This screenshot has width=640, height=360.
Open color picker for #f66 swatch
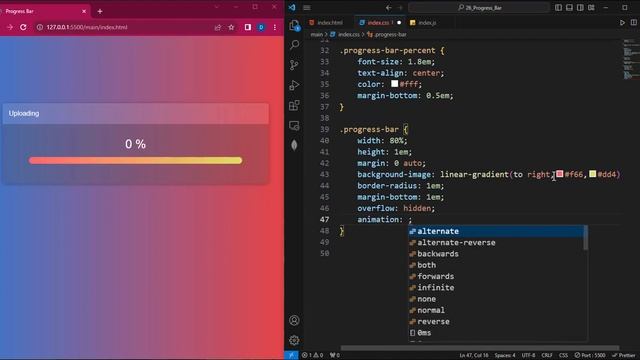[x=560, y=174]
